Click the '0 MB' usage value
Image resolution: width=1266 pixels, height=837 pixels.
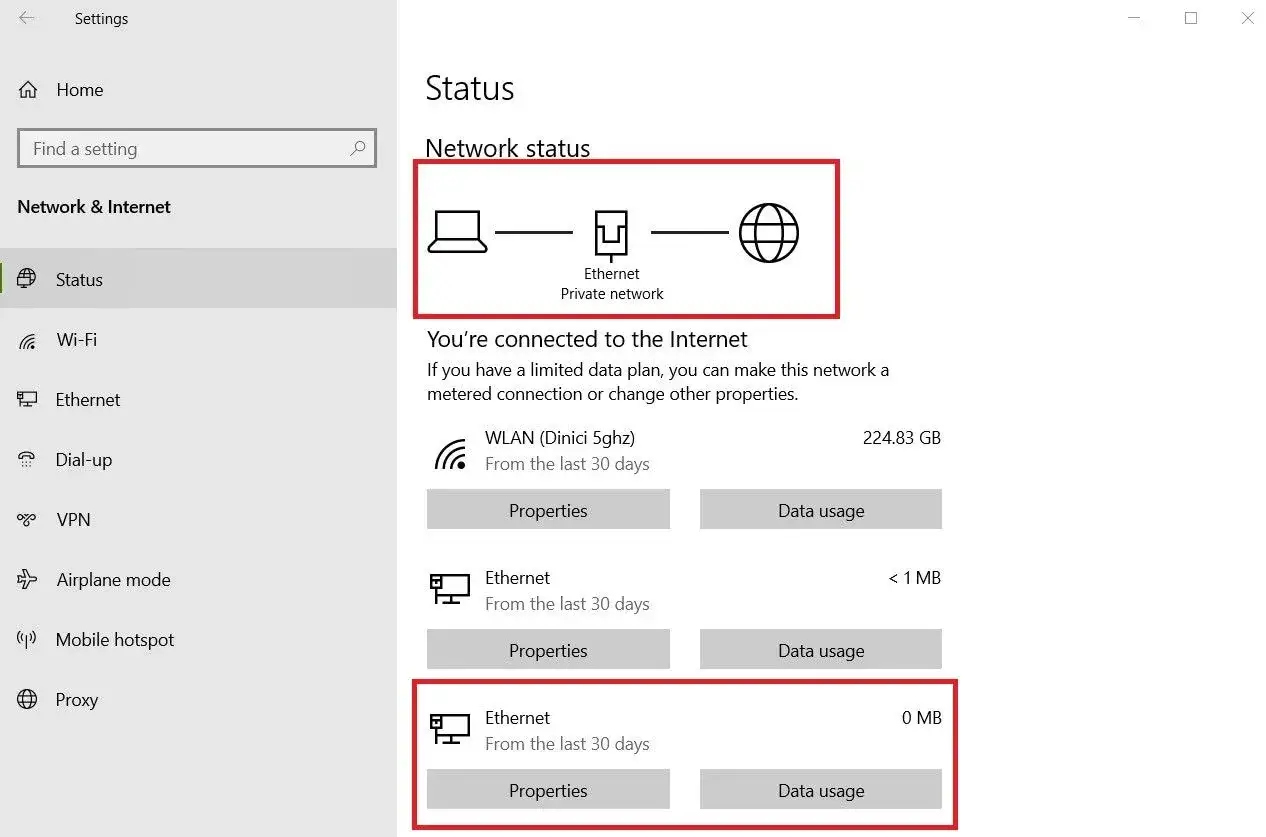click(x=921, y=717)
